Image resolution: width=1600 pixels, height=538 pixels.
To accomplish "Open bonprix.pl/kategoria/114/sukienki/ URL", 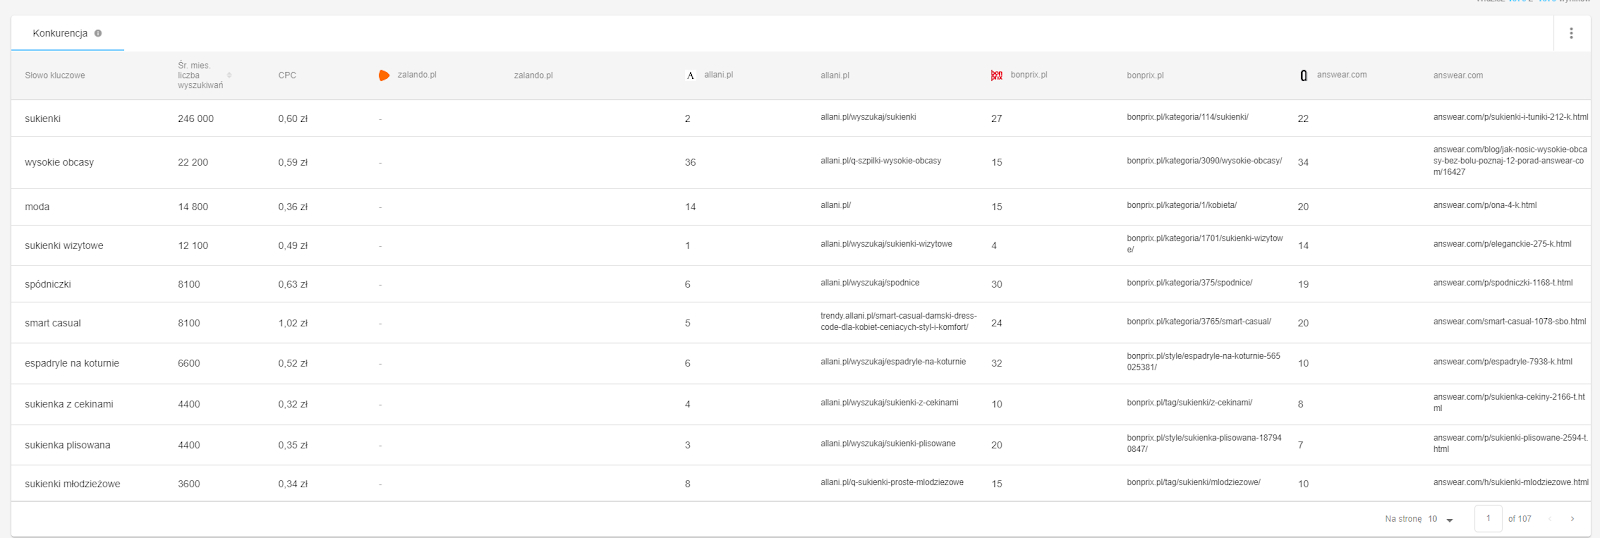I will 1187,117.
